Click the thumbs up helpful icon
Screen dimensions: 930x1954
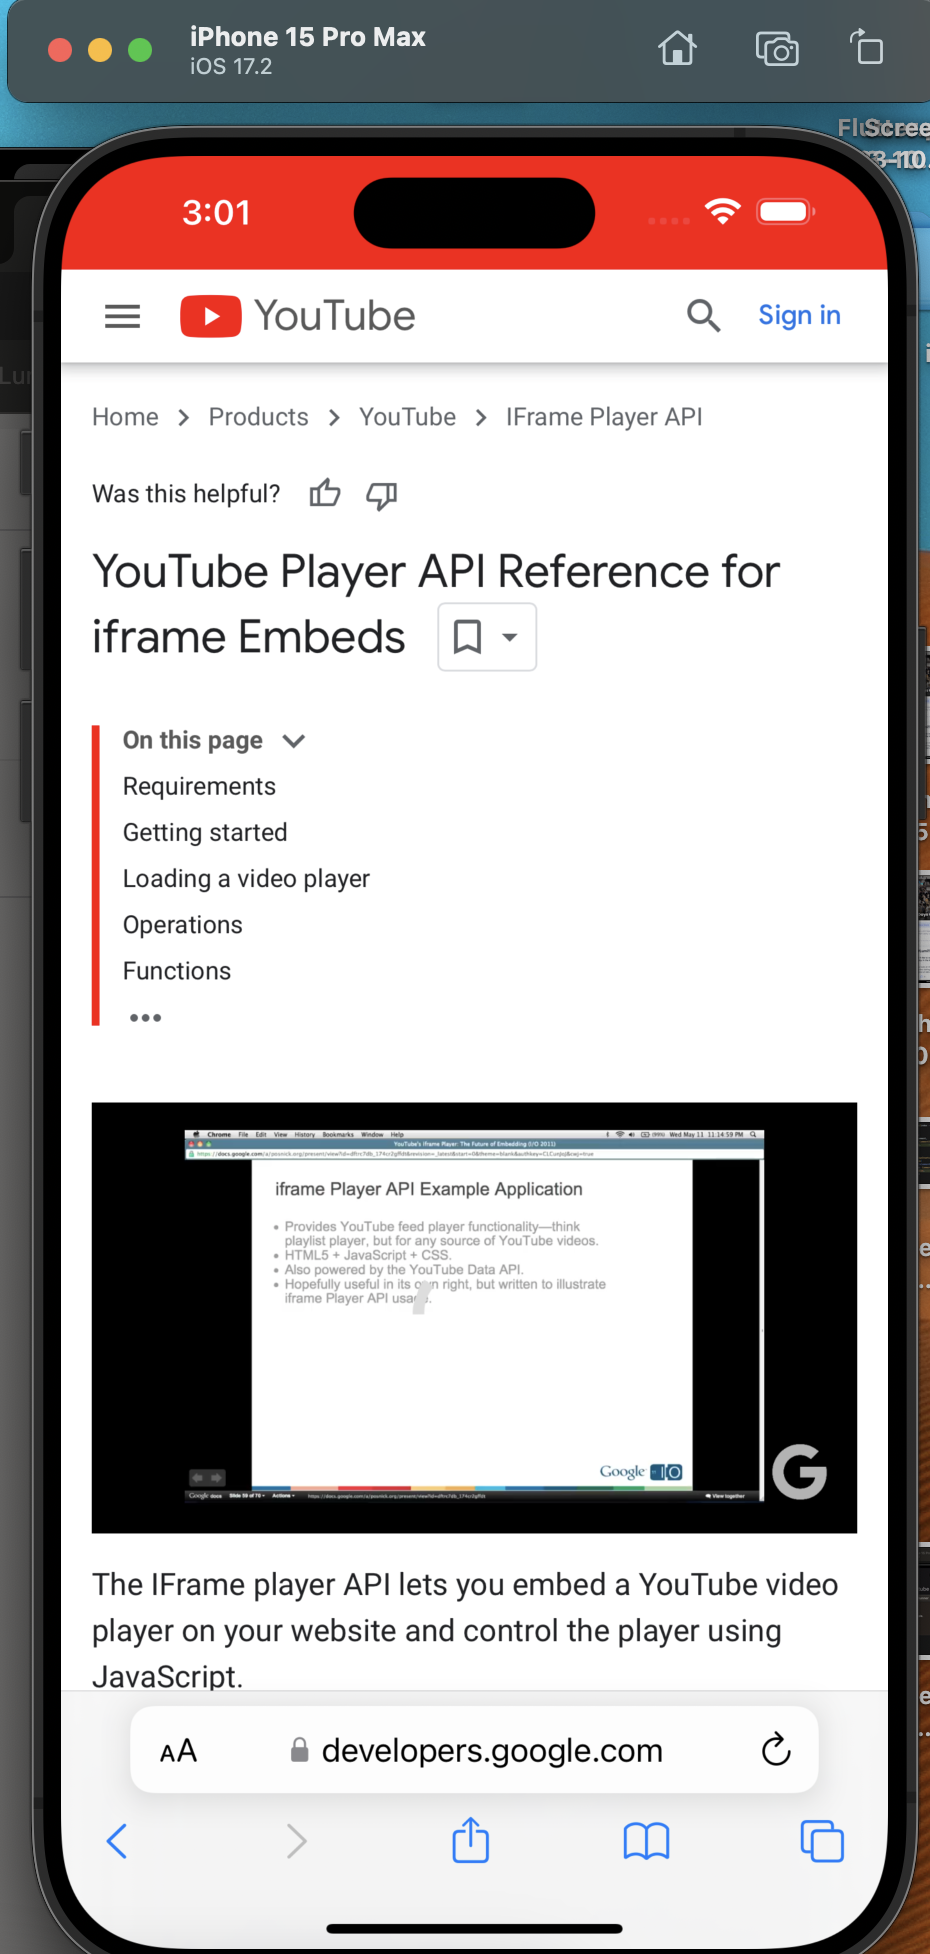point(325,494)
